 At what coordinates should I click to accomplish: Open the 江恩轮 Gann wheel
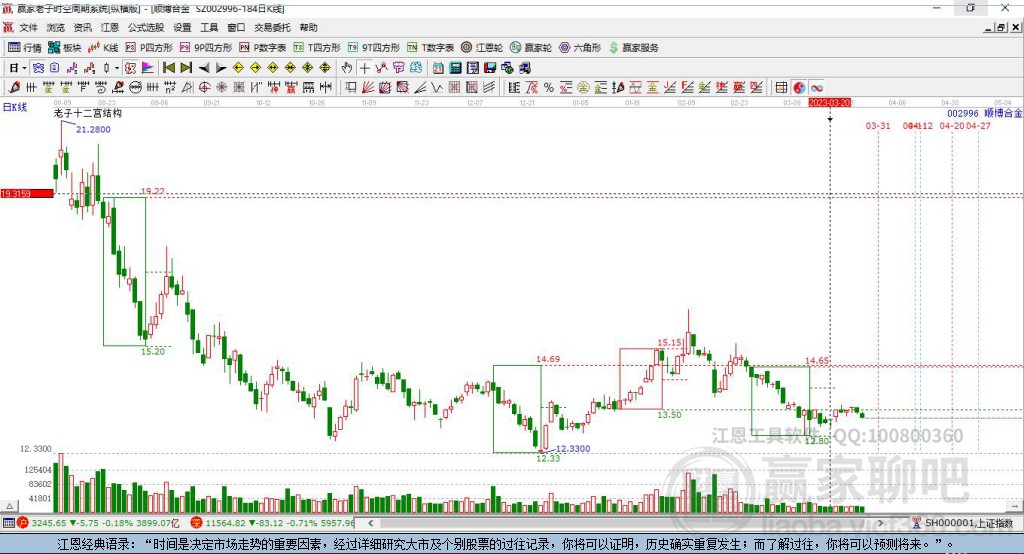pos(482,48)
